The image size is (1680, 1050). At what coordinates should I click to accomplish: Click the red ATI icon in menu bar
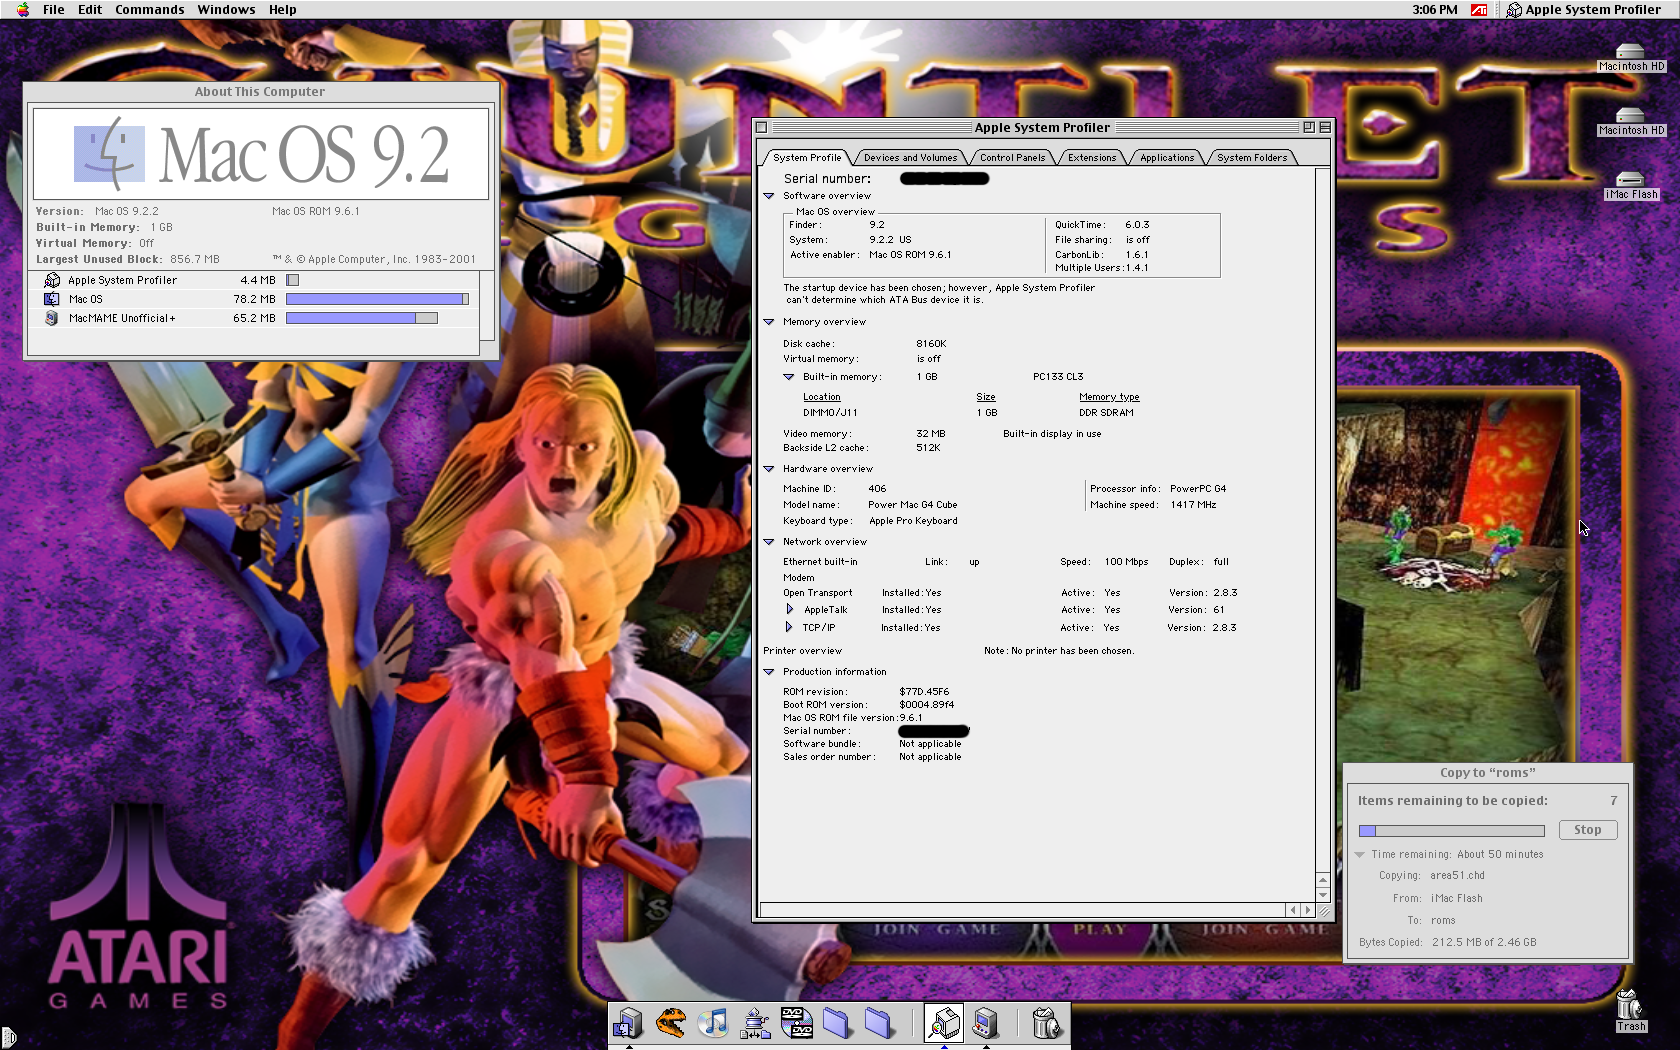pyautogui.click(x=1479, y=9)
